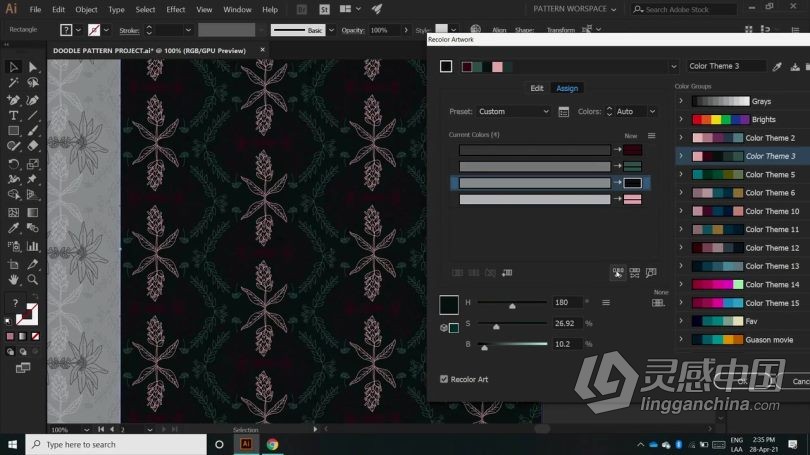810x455 pixels.
Task: Toggle the Recolor Art checkbox
Action: pyautogui.click(x=444, y=379)
